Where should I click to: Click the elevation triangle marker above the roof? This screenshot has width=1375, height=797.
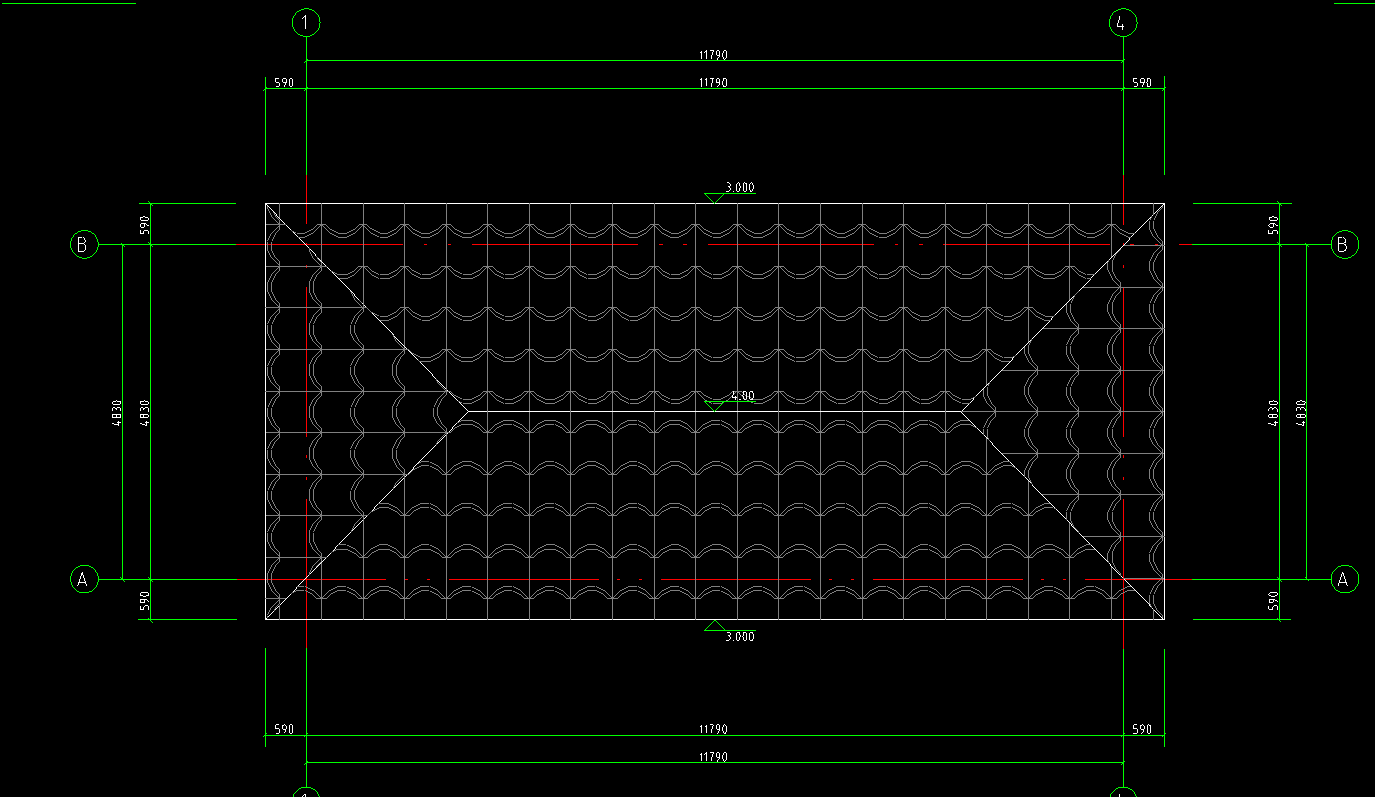tap(714, 197)
